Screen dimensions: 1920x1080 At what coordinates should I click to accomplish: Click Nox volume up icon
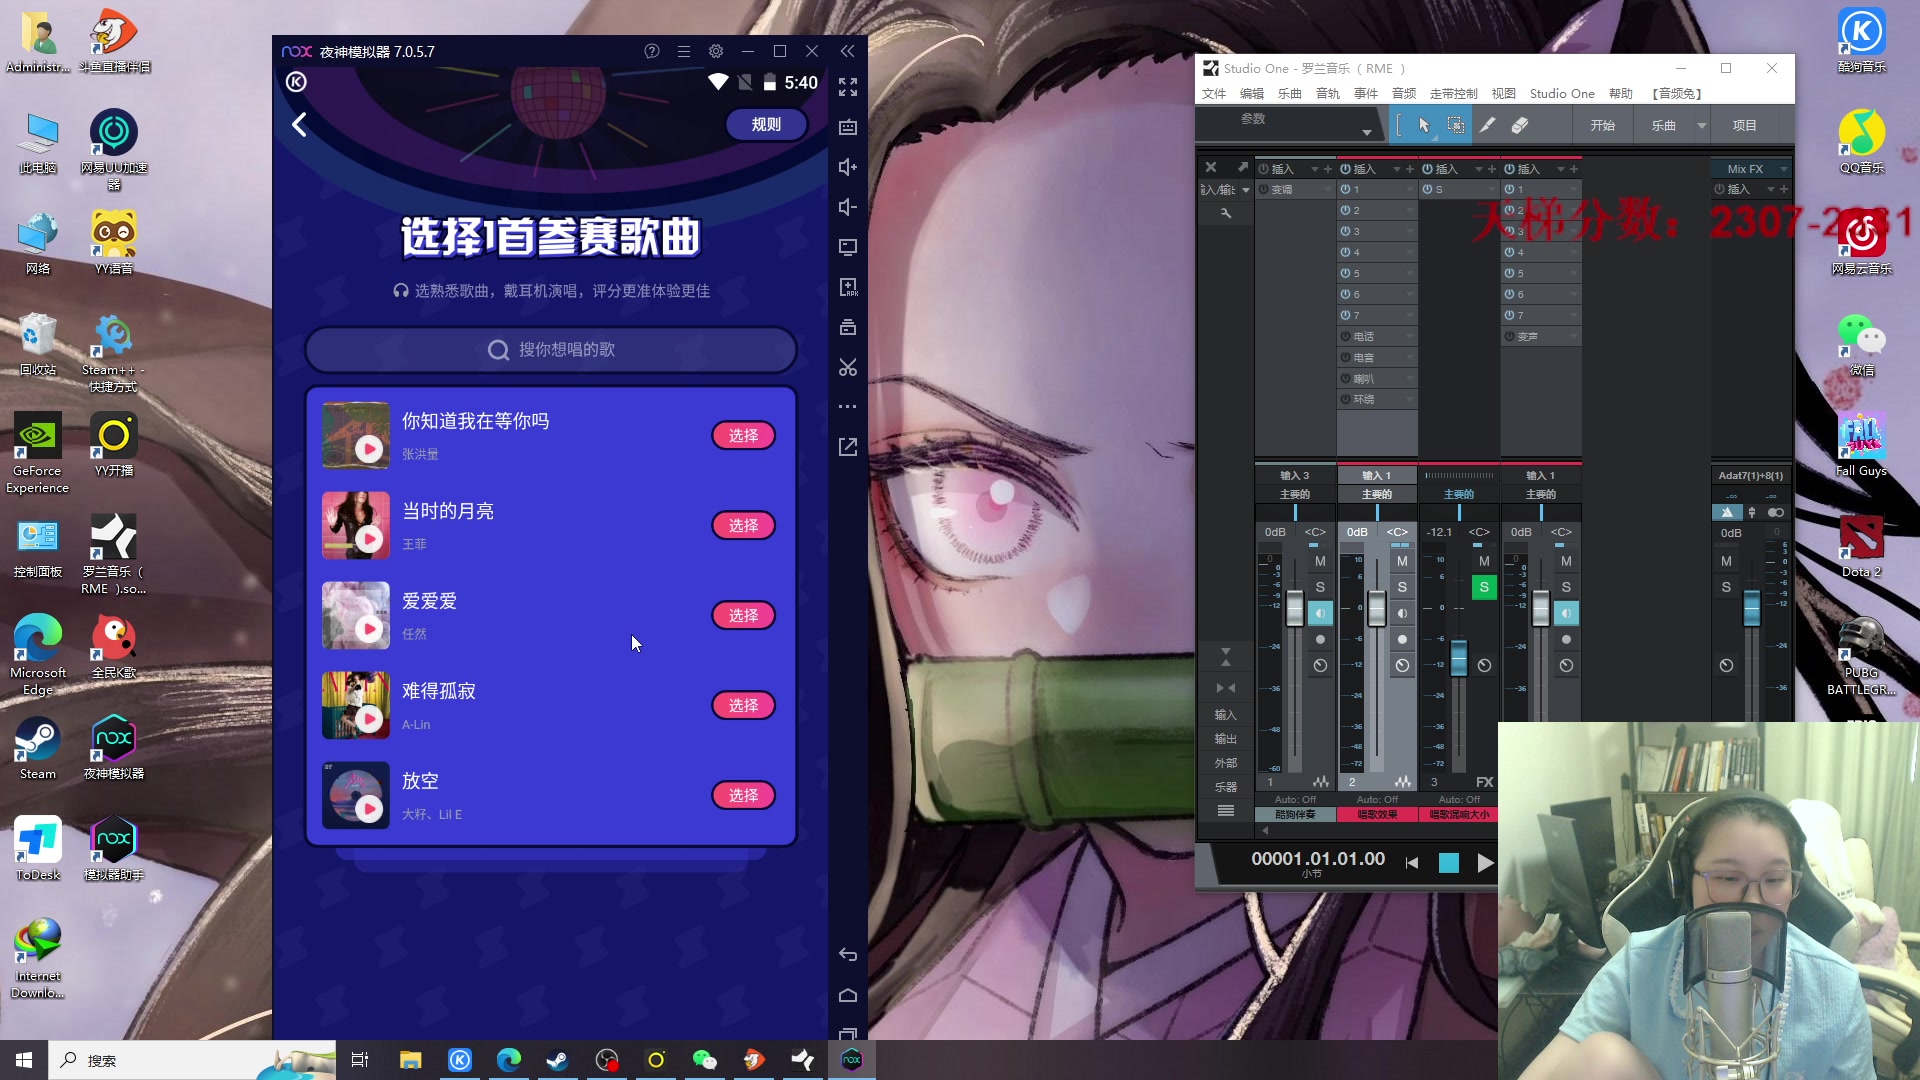(x=848, y=167)
